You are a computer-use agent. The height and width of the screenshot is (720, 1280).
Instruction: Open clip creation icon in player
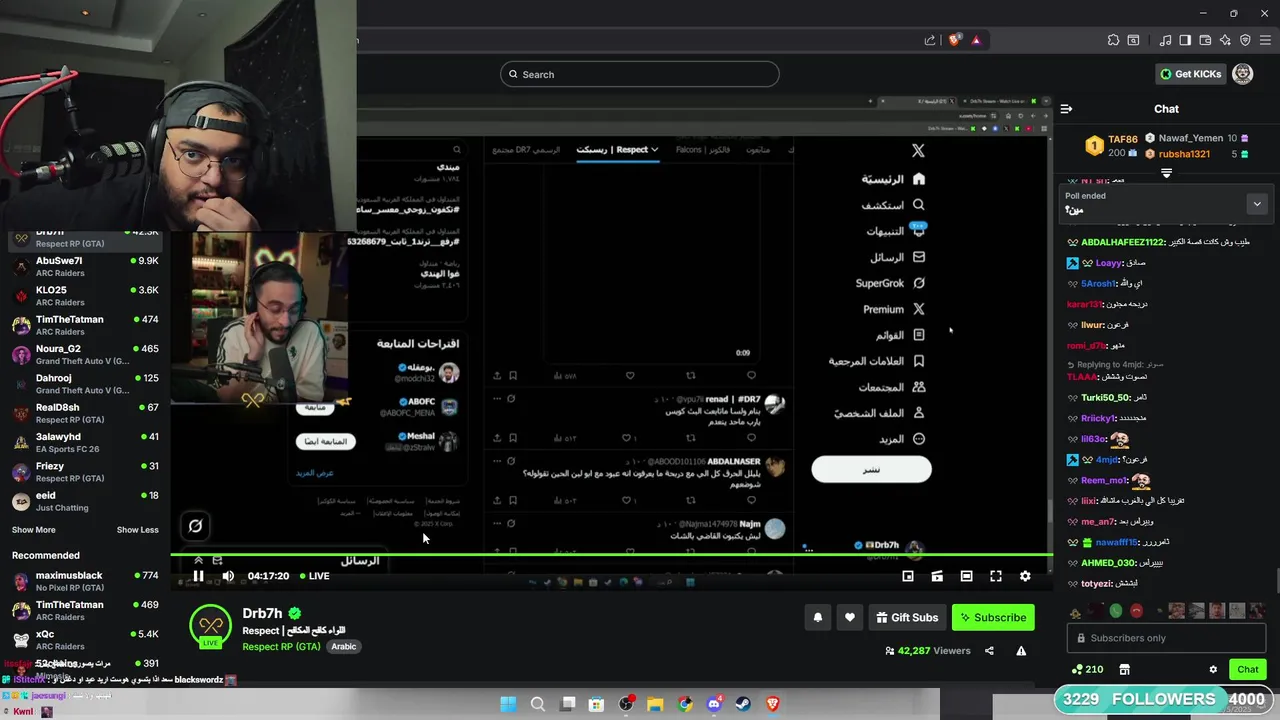pos(937,576)
